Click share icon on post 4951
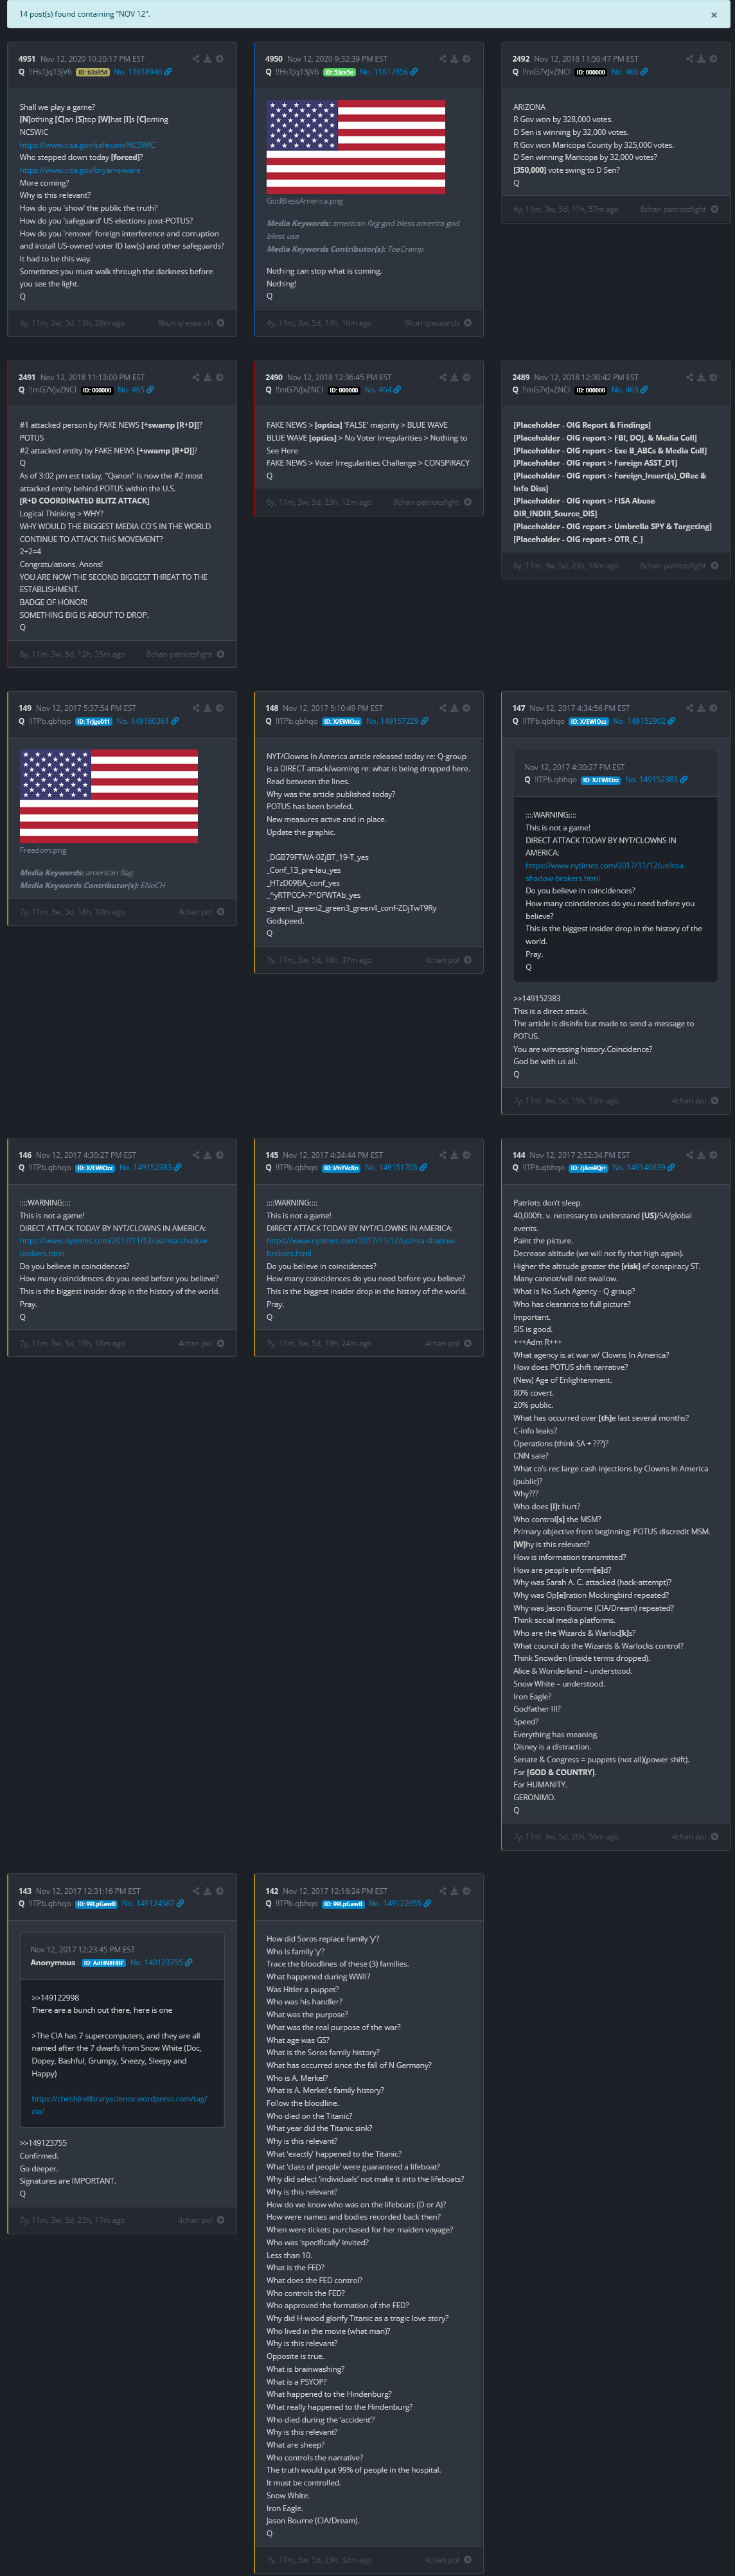Viewport: 735px width, 2576px height. click(196, 59)
